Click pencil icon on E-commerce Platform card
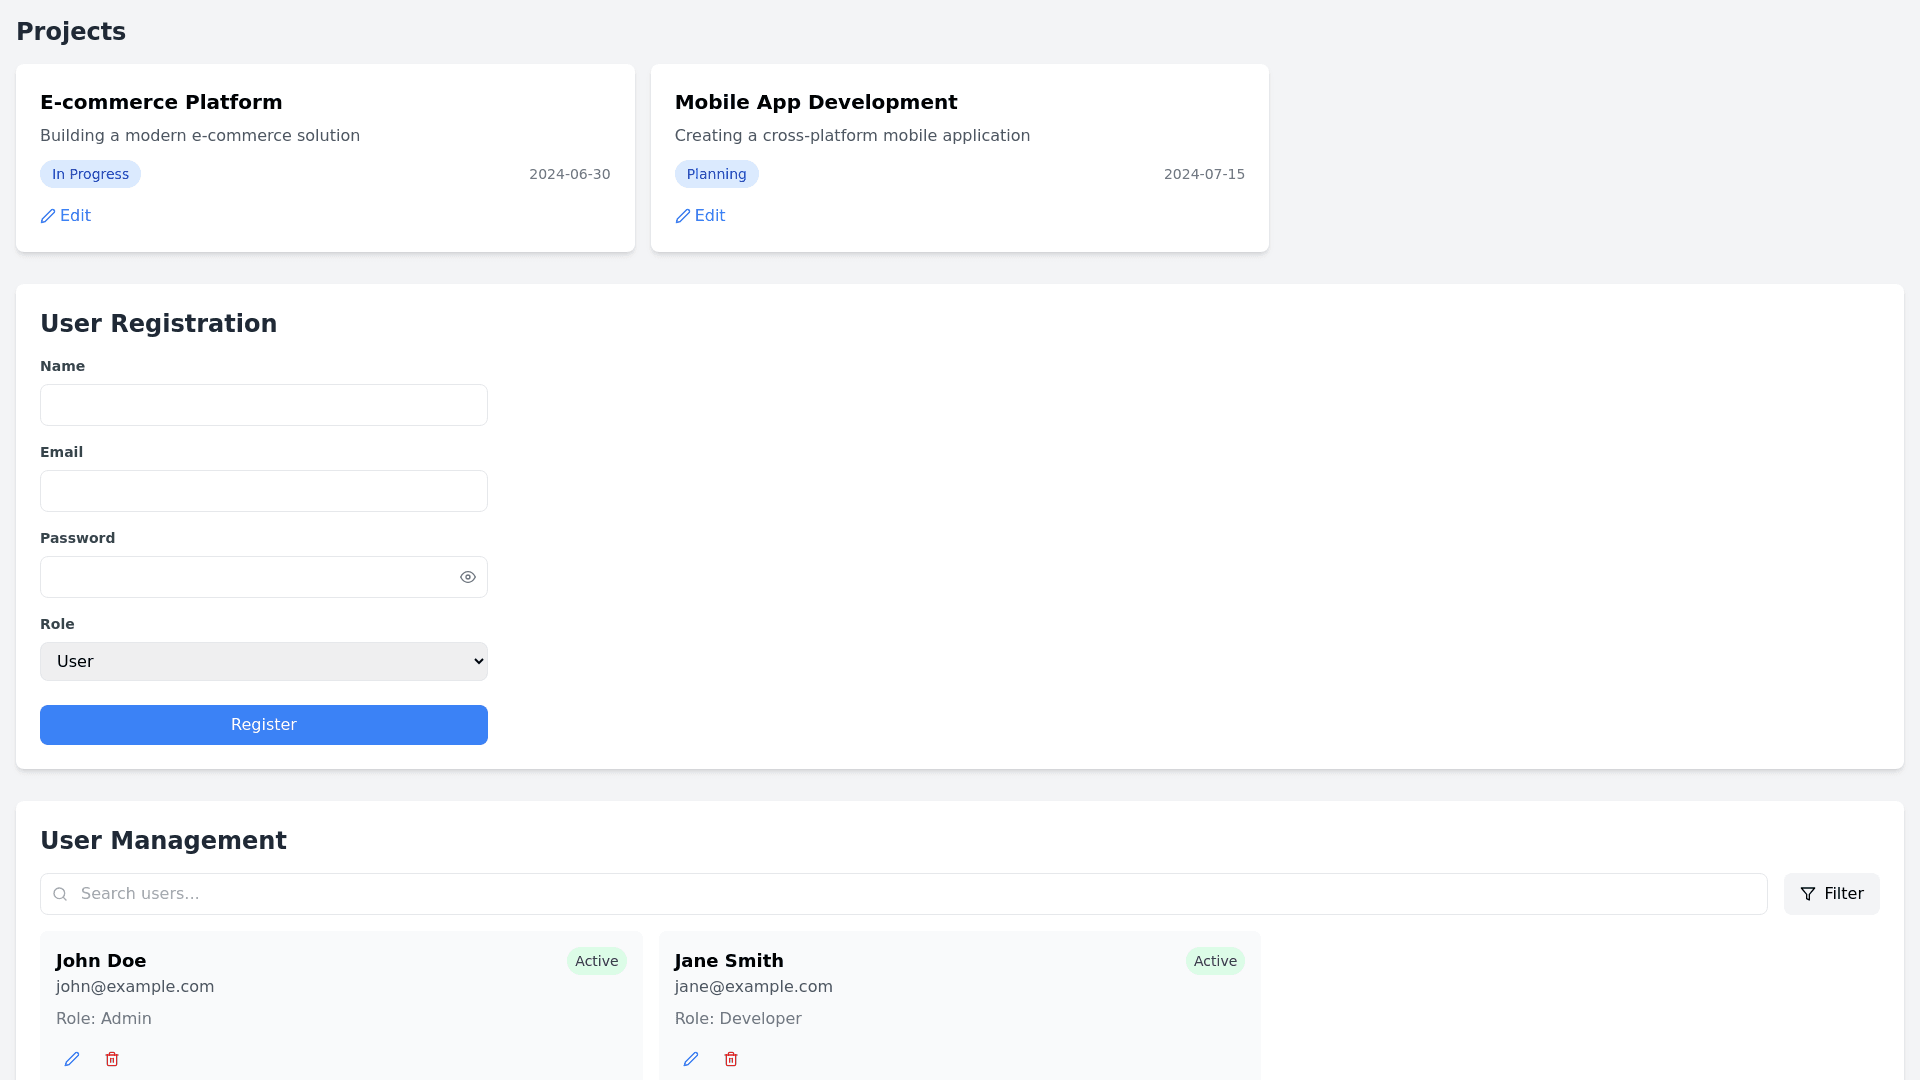 48,216
